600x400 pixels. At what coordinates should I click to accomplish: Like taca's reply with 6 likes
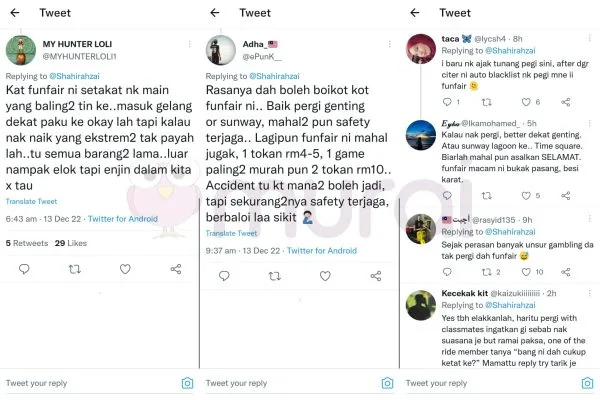coord(526,102)
